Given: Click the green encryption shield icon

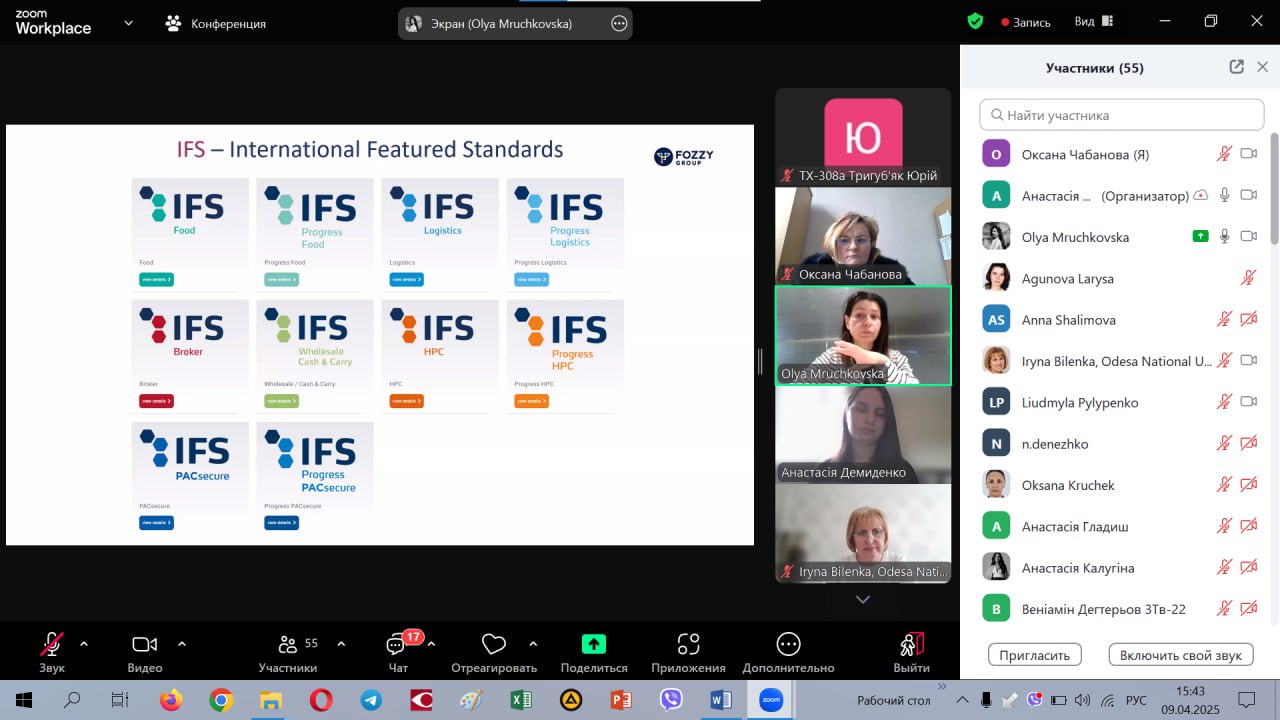Looking at the screenshot, I should point(976,21).
